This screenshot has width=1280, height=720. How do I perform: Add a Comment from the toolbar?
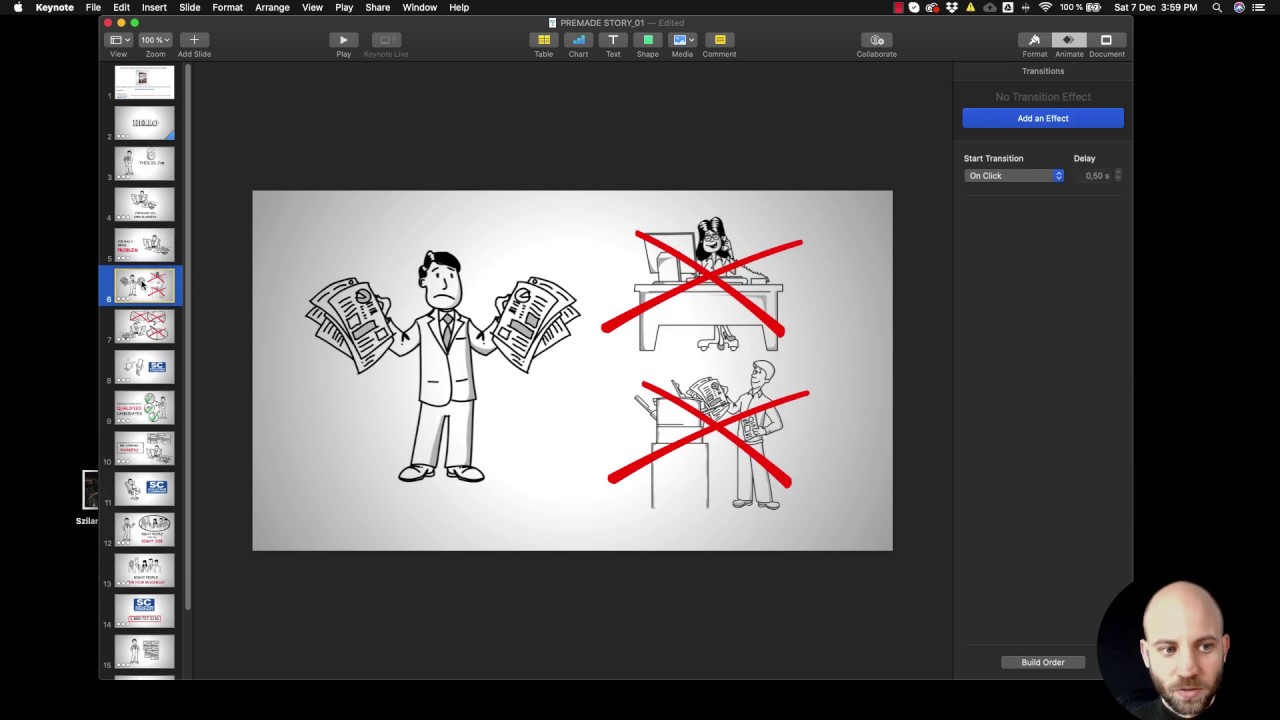pos(719,40)
